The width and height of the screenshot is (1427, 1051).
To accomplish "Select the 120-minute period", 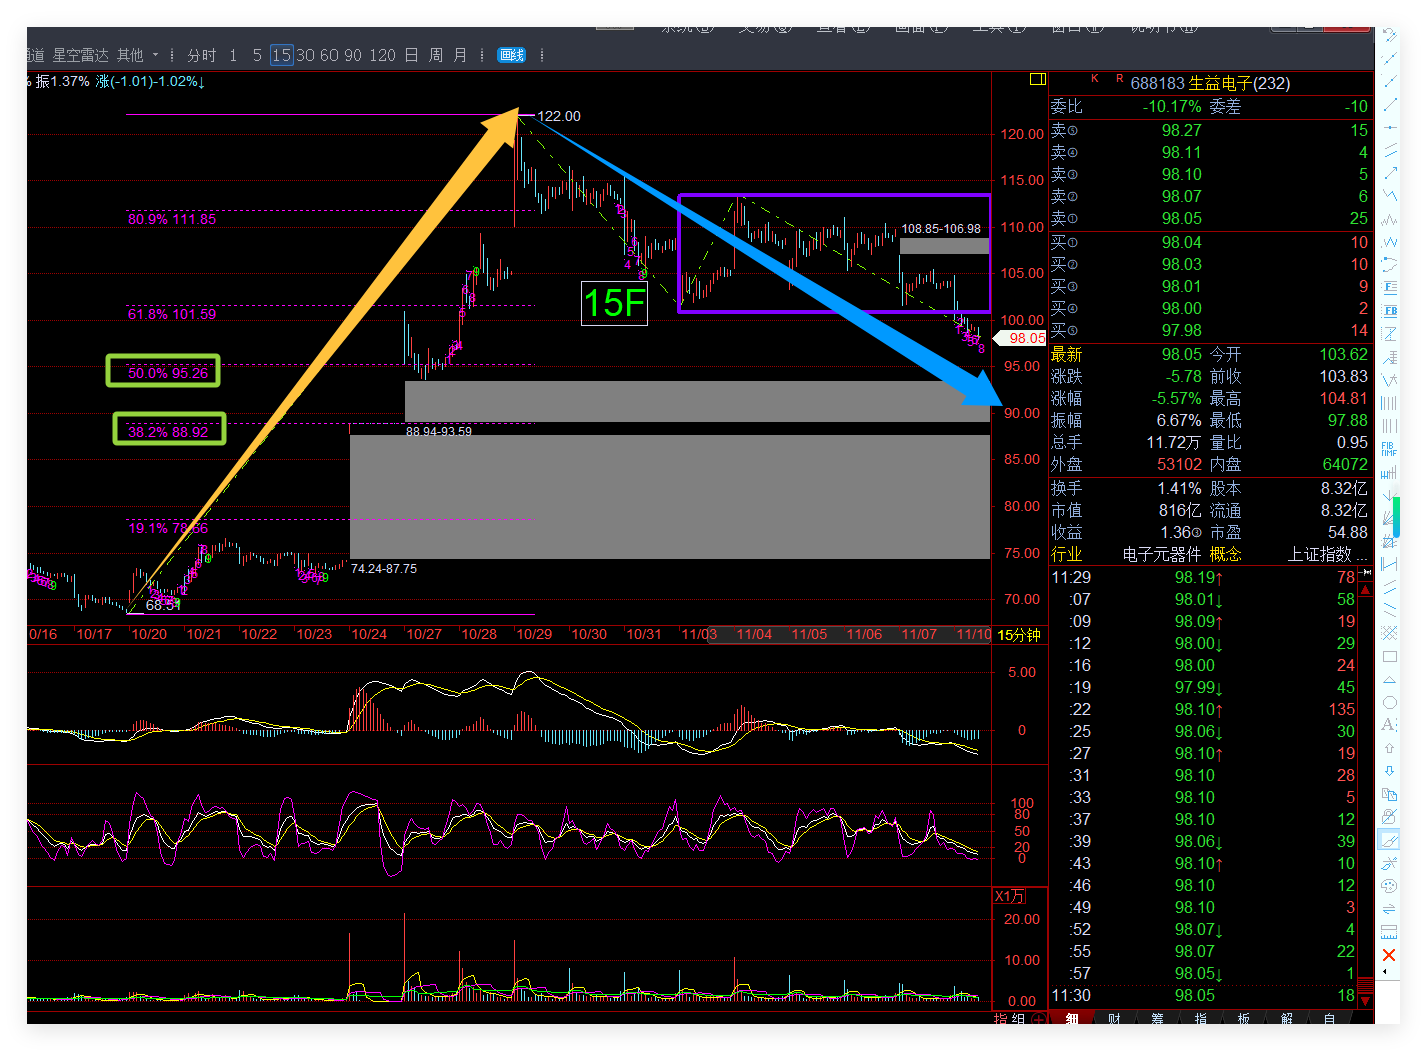I will click(382, 55).
